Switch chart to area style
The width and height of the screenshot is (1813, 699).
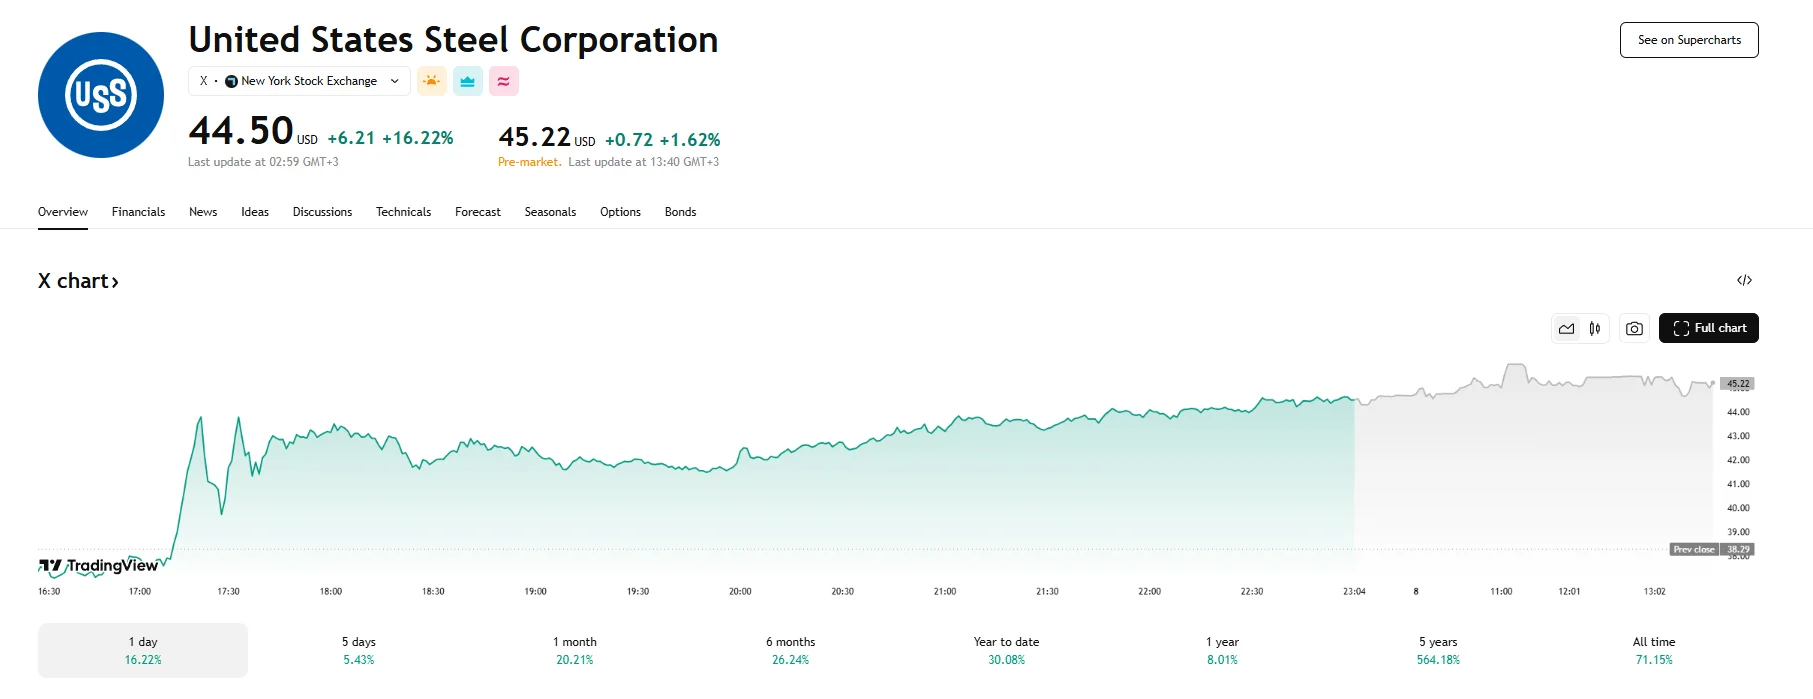click(x=1566, y=328)
